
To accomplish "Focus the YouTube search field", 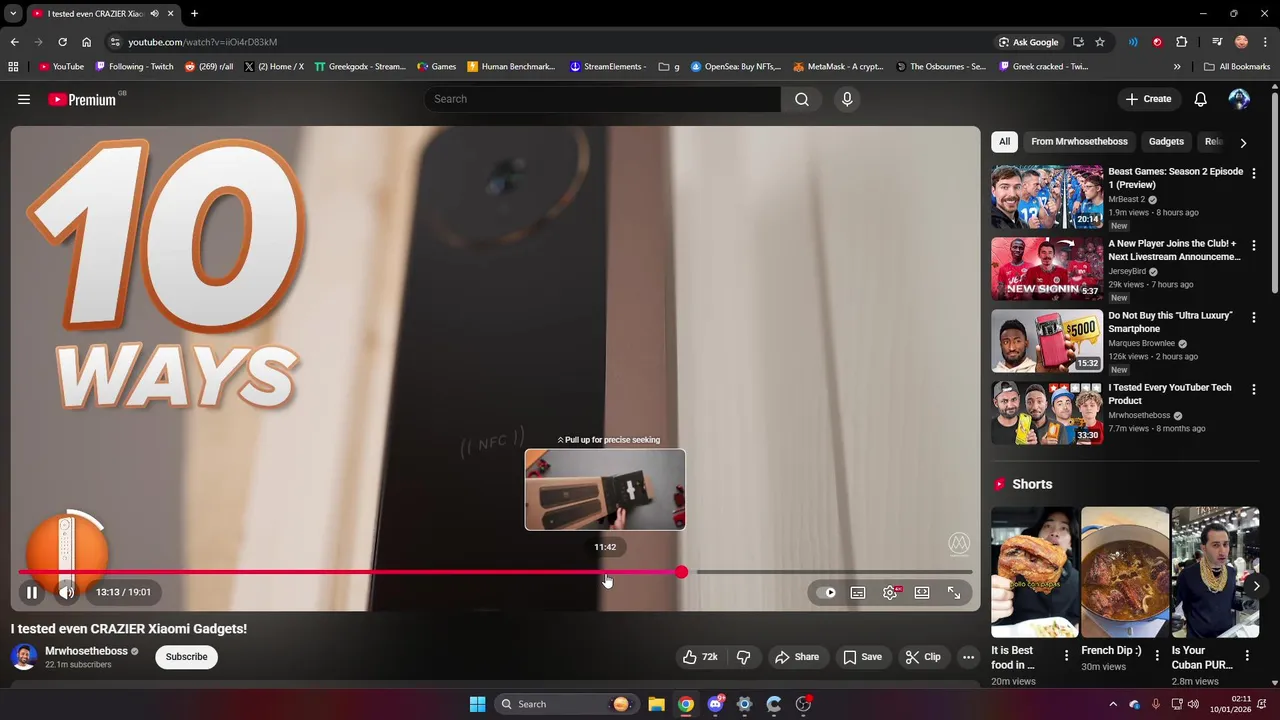I will 603,99.
